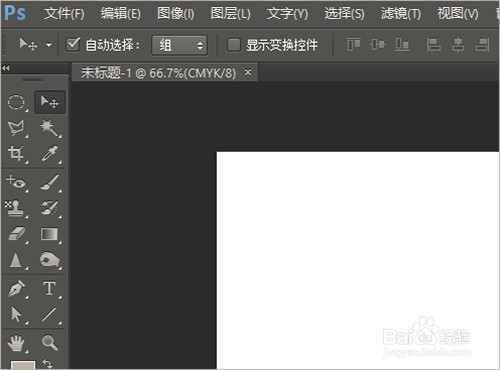Open the 文件(F) menu
Screen dimensions: 500x370
tap(64, 14)
